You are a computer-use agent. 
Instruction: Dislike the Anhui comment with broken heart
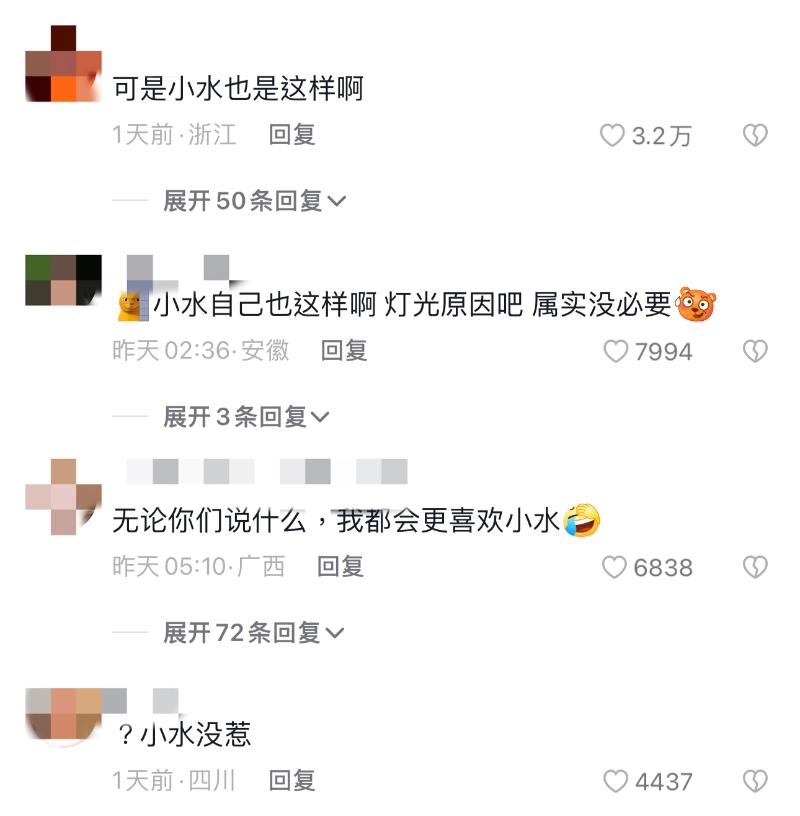coord(755,351)
